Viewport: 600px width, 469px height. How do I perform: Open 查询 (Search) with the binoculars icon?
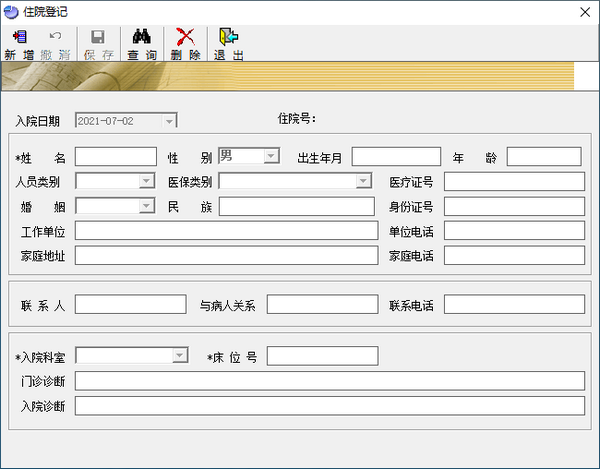[x=141, y=38]
